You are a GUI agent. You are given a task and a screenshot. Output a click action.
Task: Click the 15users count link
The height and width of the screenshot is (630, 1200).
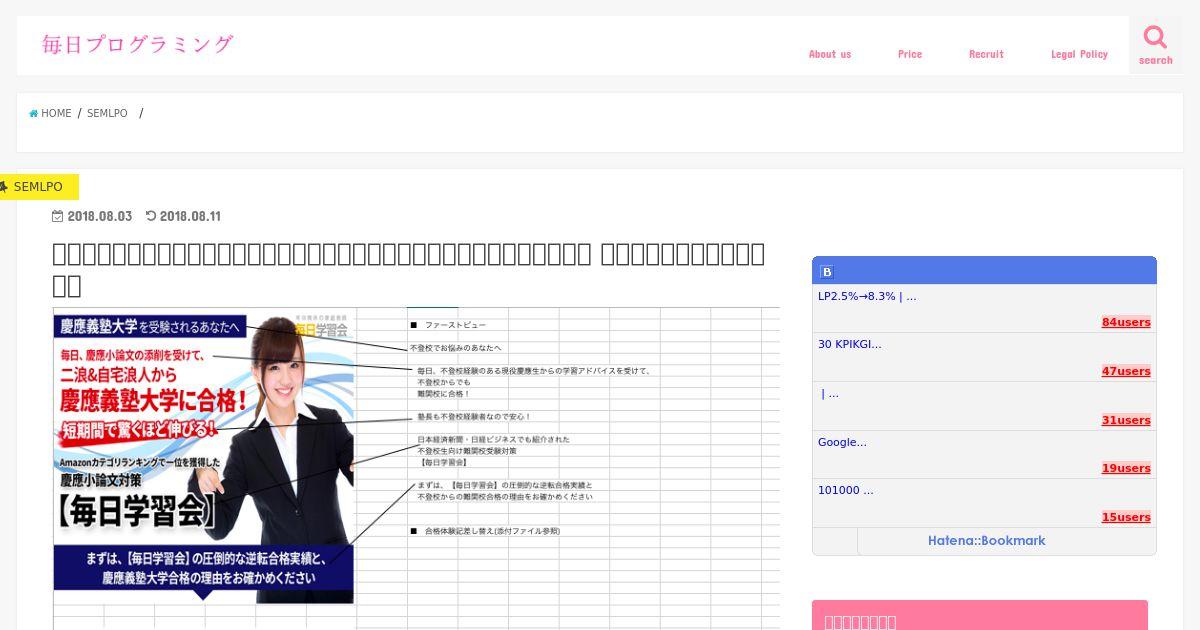click(x=1126, y=517)
